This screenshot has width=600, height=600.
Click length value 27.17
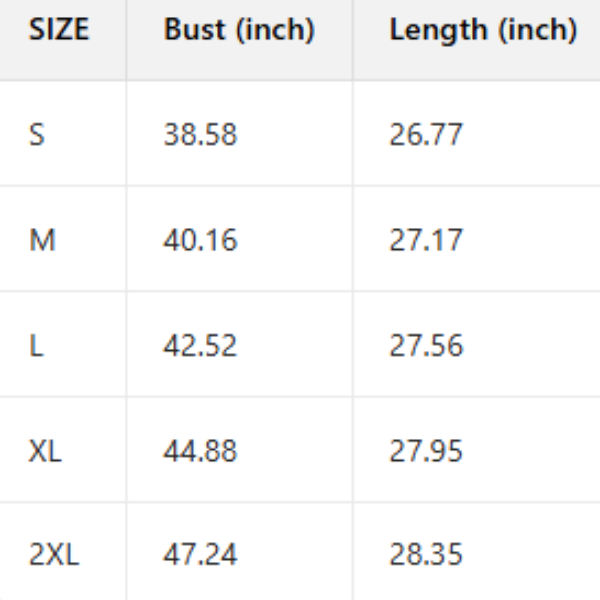[426, 240]
